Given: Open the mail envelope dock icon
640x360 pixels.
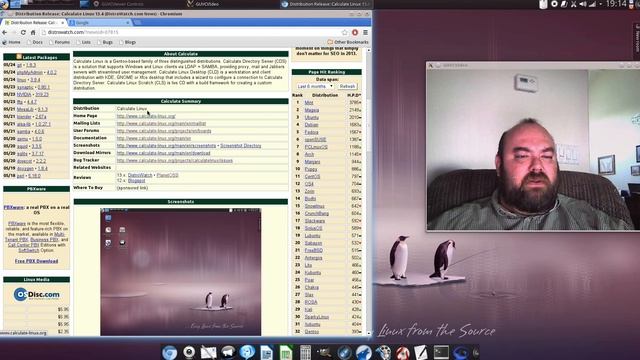Looking at the screenshot, I should (x=208, y=352).
